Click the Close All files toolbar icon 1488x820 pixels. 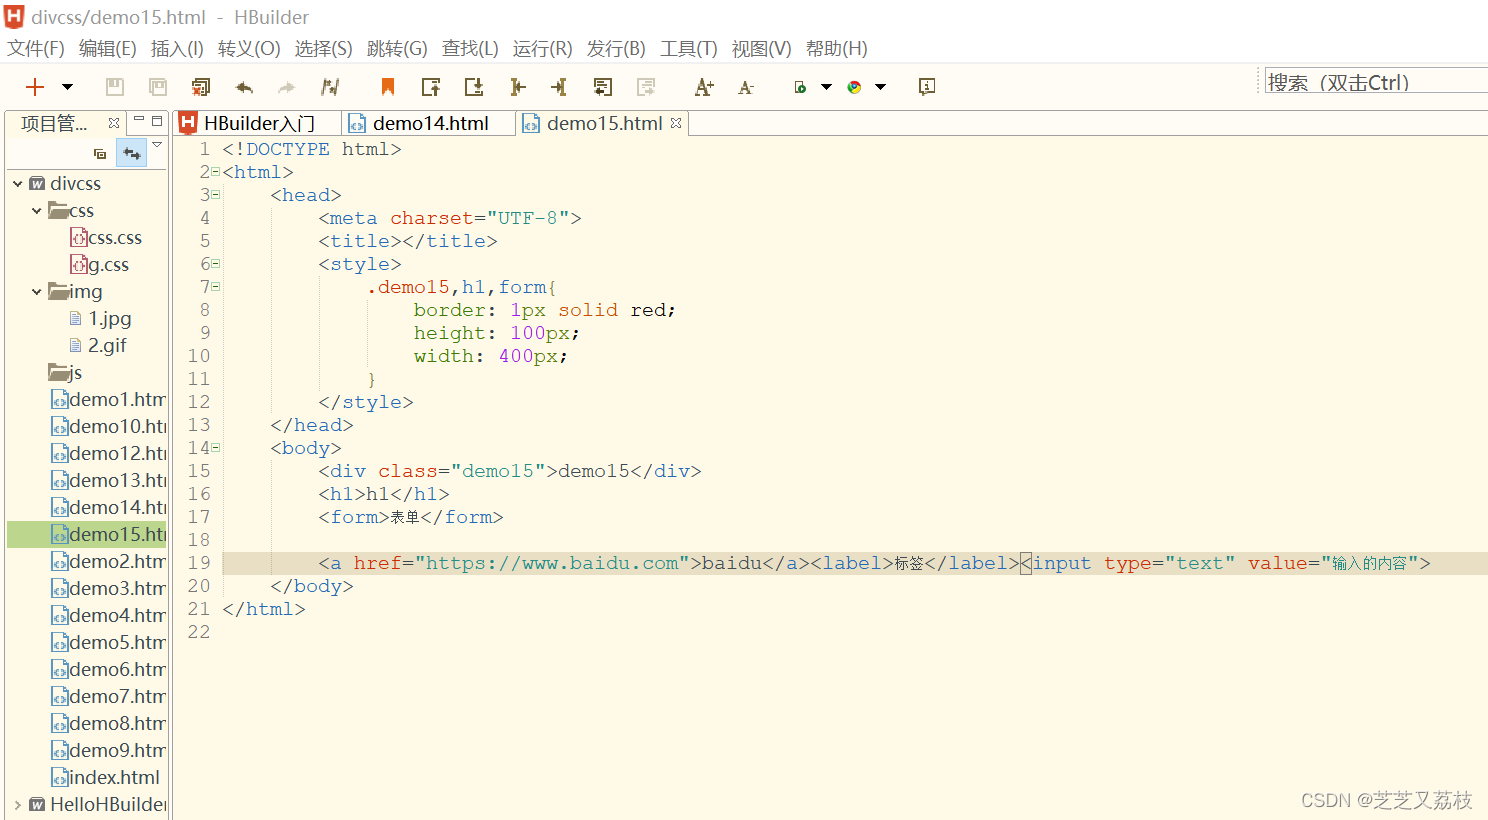pyautogui.click(x=201, y=87)
